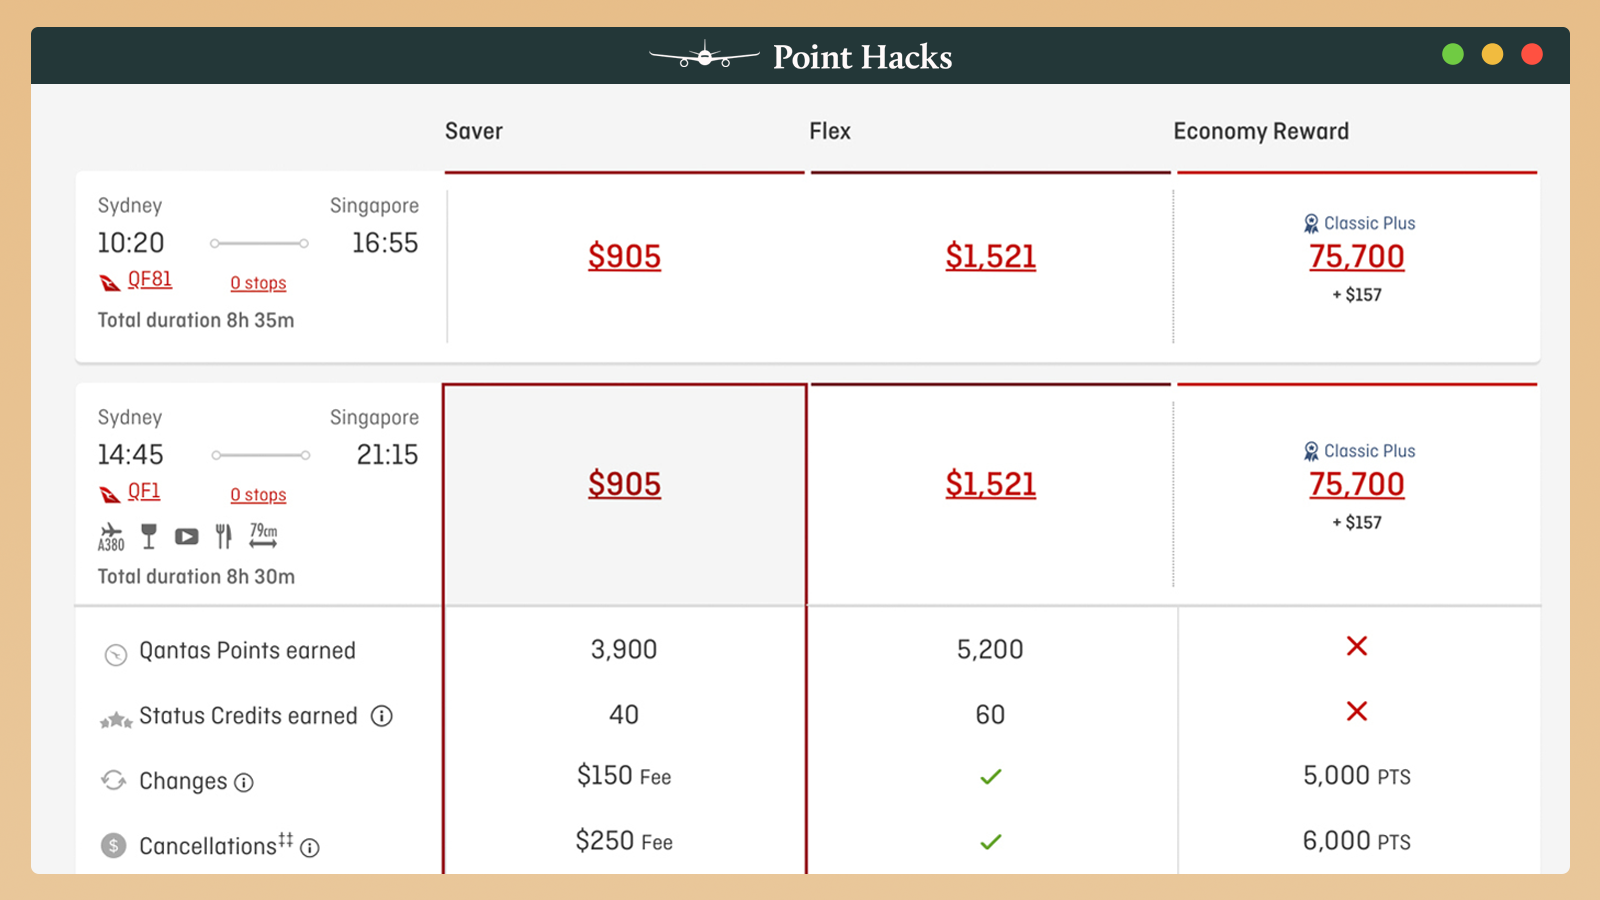Screen dimensions: 1600x900
Task: Click the meal fork and knife icon
Action: point(224,537)
